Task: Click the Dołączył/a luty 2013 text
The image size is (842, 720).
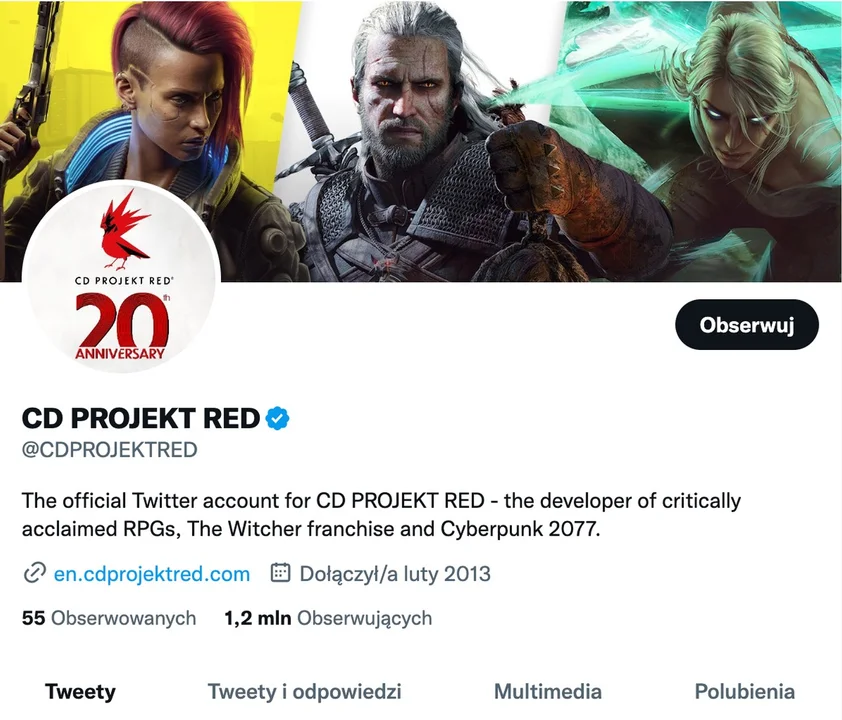Action: [395, 573]
